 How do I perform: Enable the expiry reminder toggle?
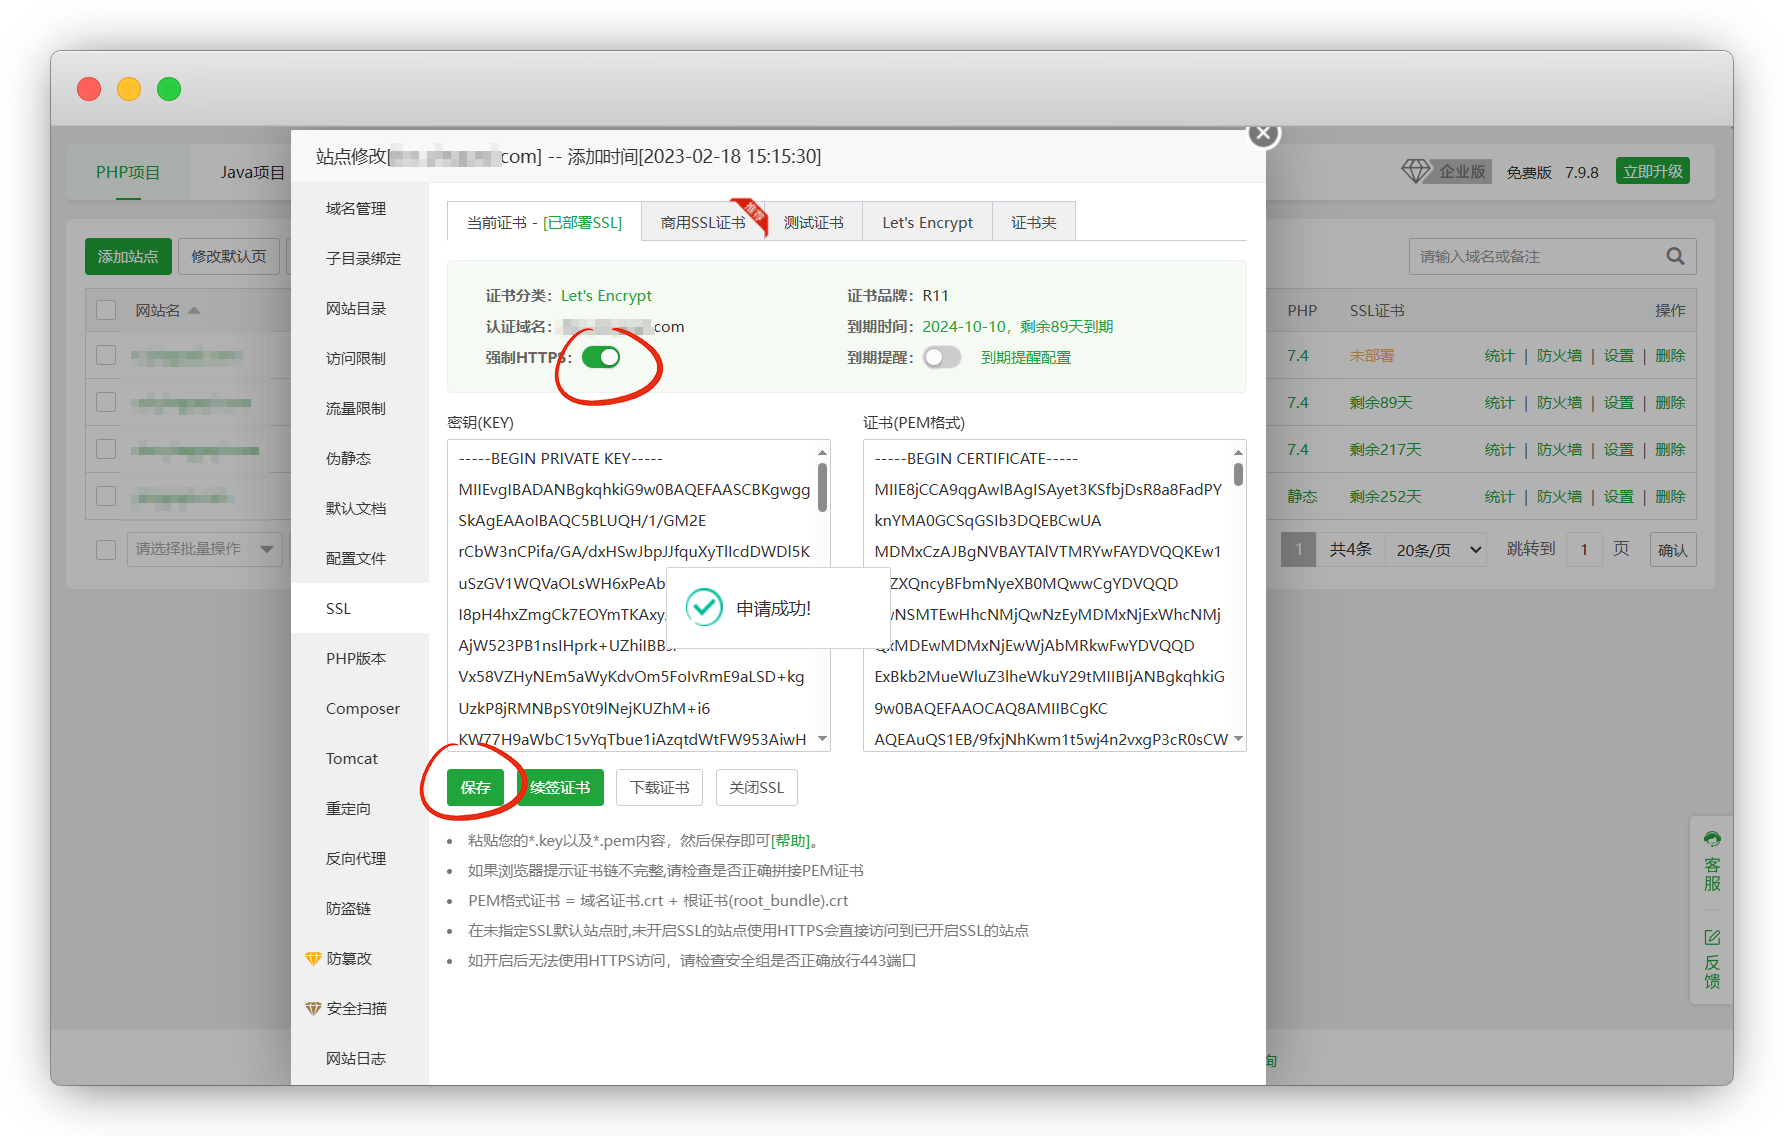pos(942,357)
